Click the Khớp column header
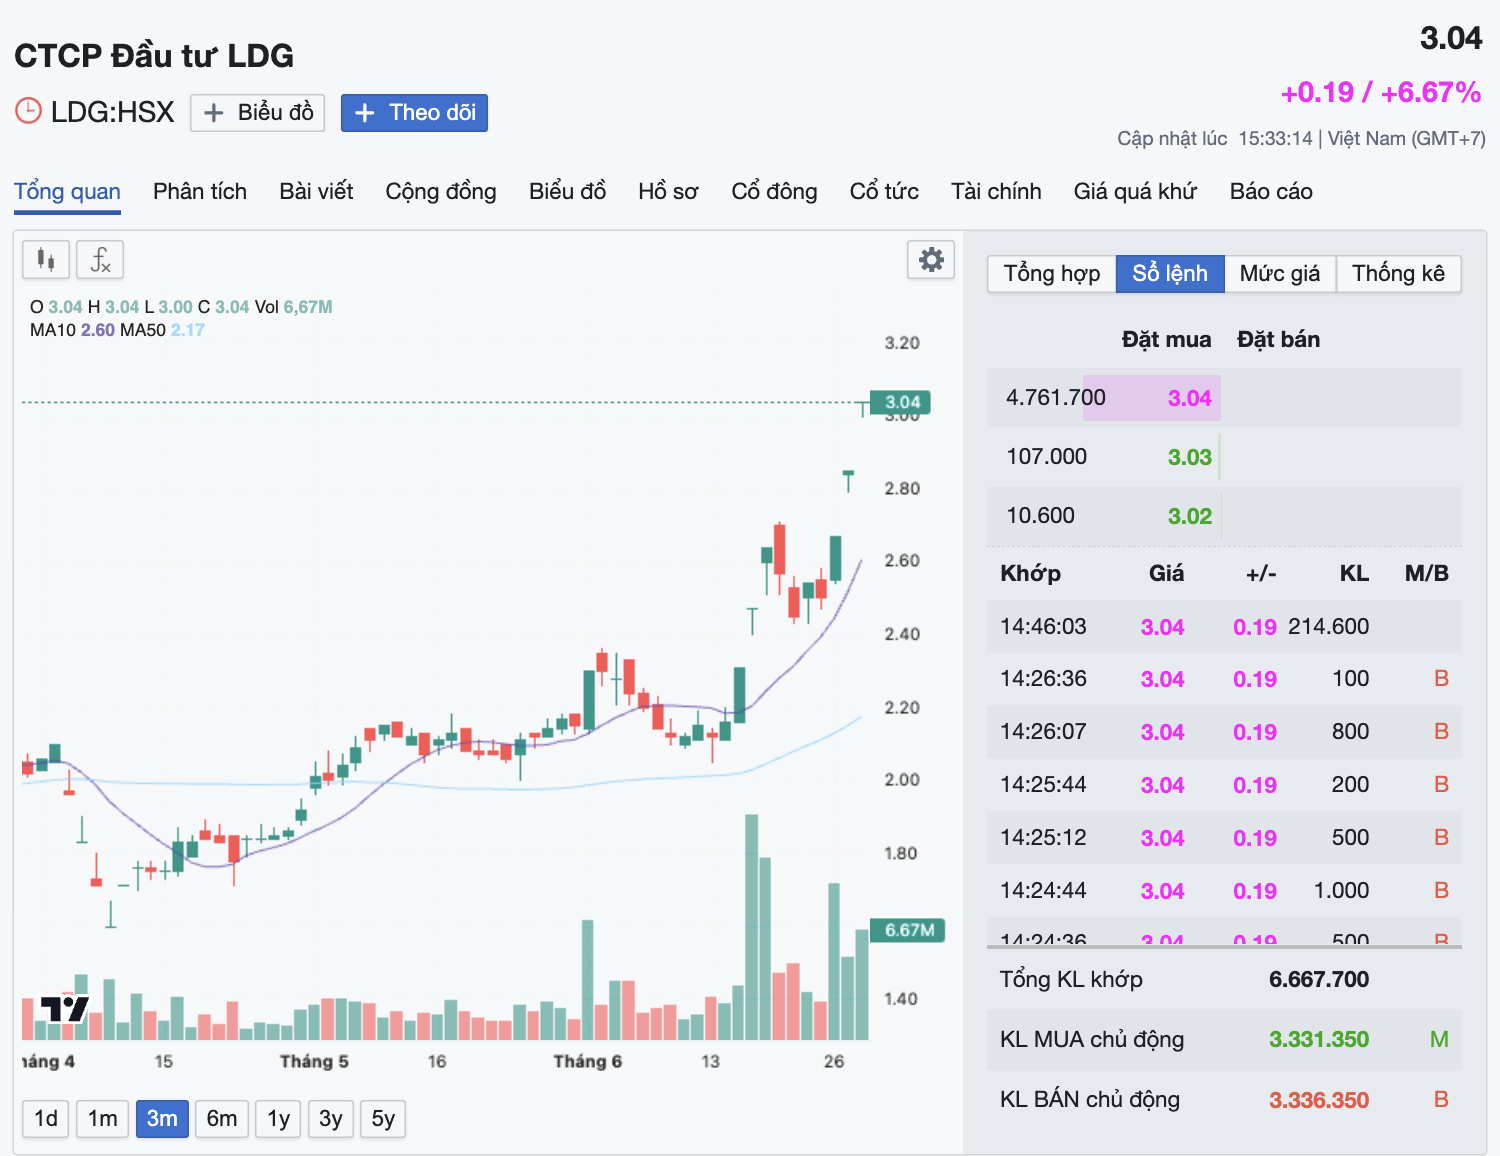The height and width of the screenshot is (1156, 1500). [1030, 574]
